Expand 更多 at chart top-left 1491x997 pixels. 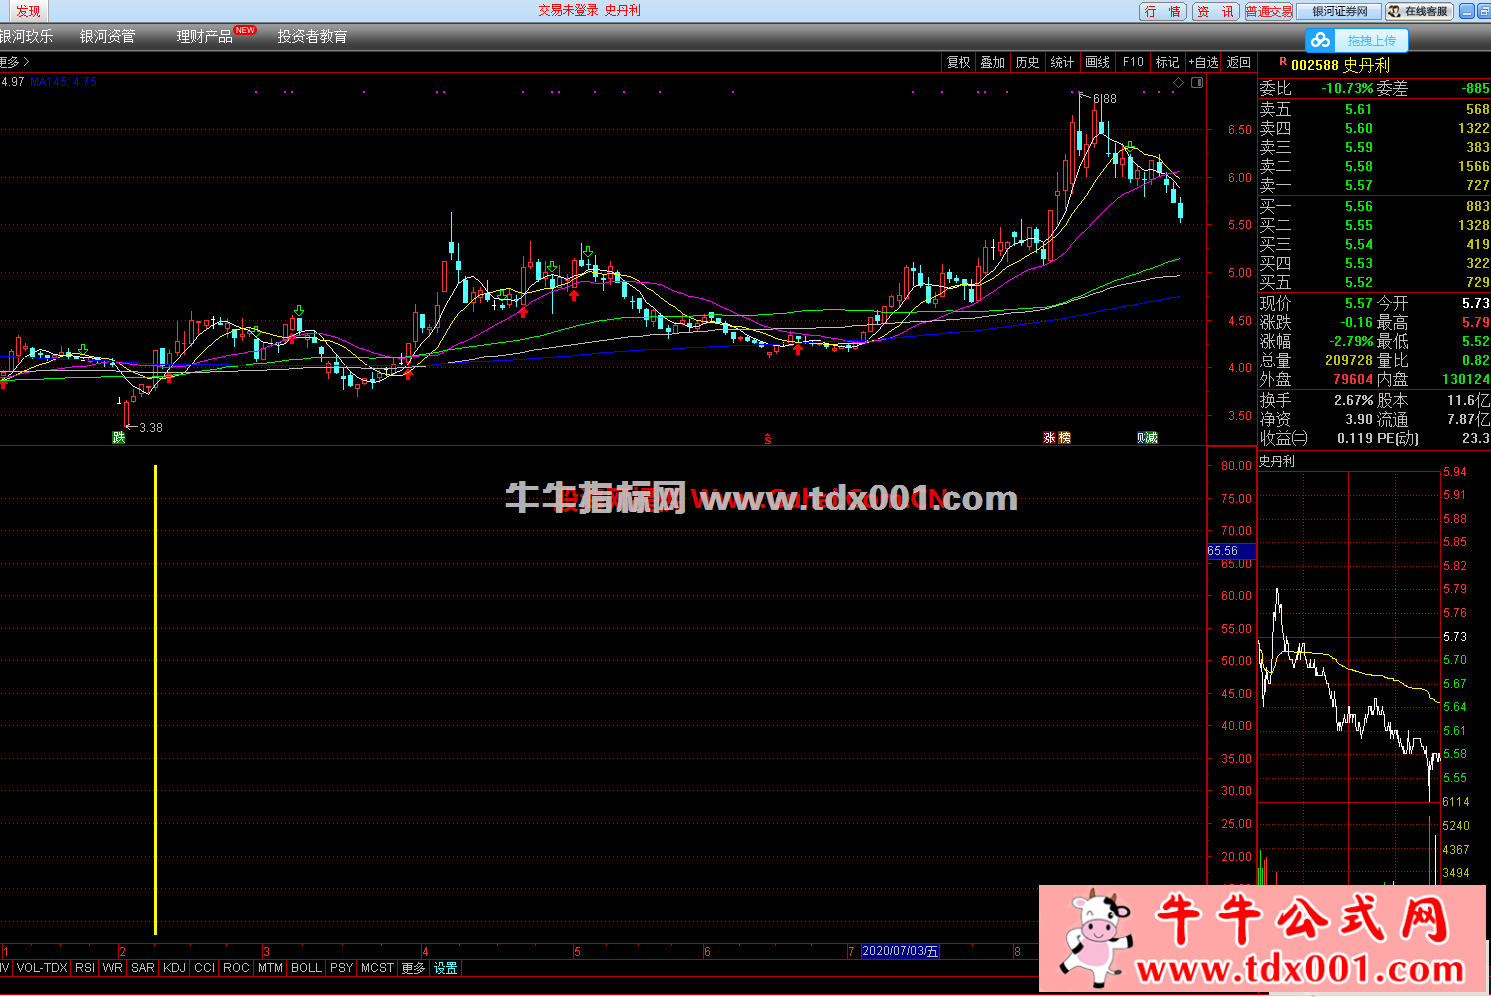click(14, 62)
